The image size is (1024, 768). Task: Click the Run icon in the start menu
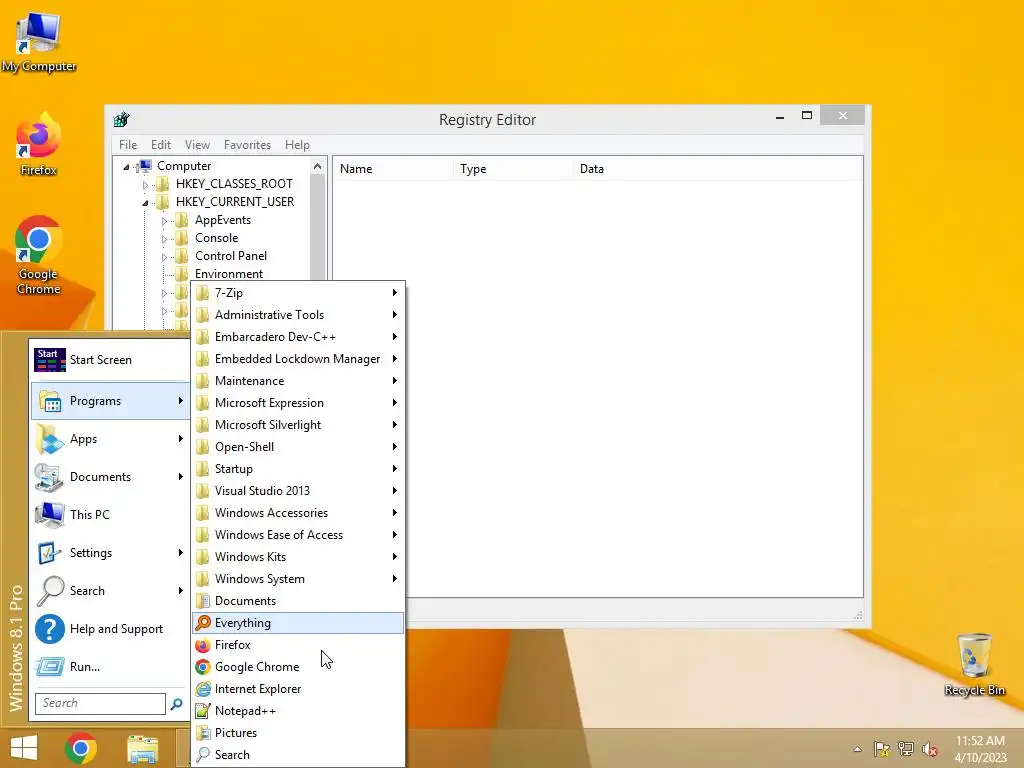pyautogui.click(x=50, y=667)
